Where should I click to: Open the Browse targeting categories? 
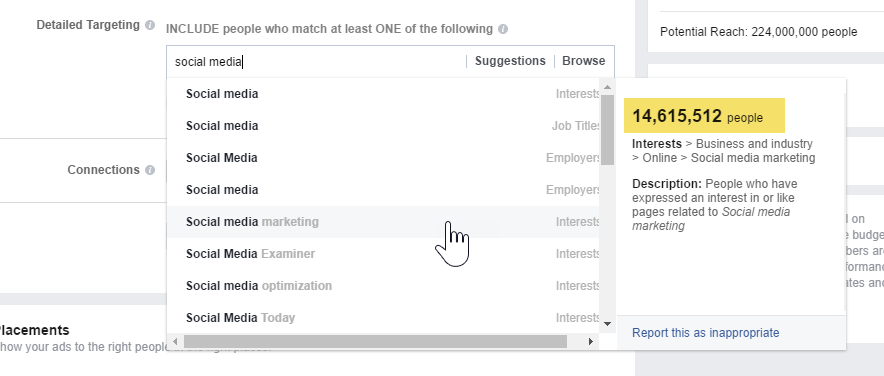tap(584, 61)
